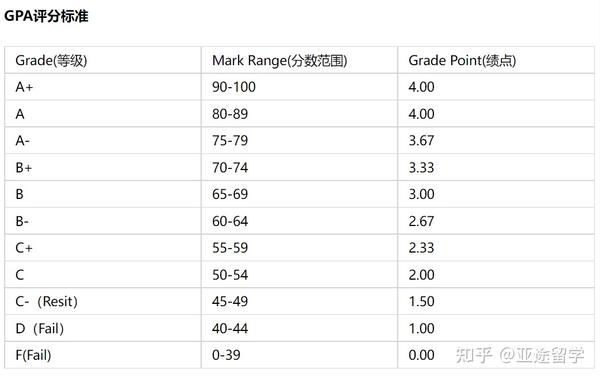Click the 1.50 grade point cell
This screenshot has height=380, width=600.
pyautogui.click(x=496, y=301)
